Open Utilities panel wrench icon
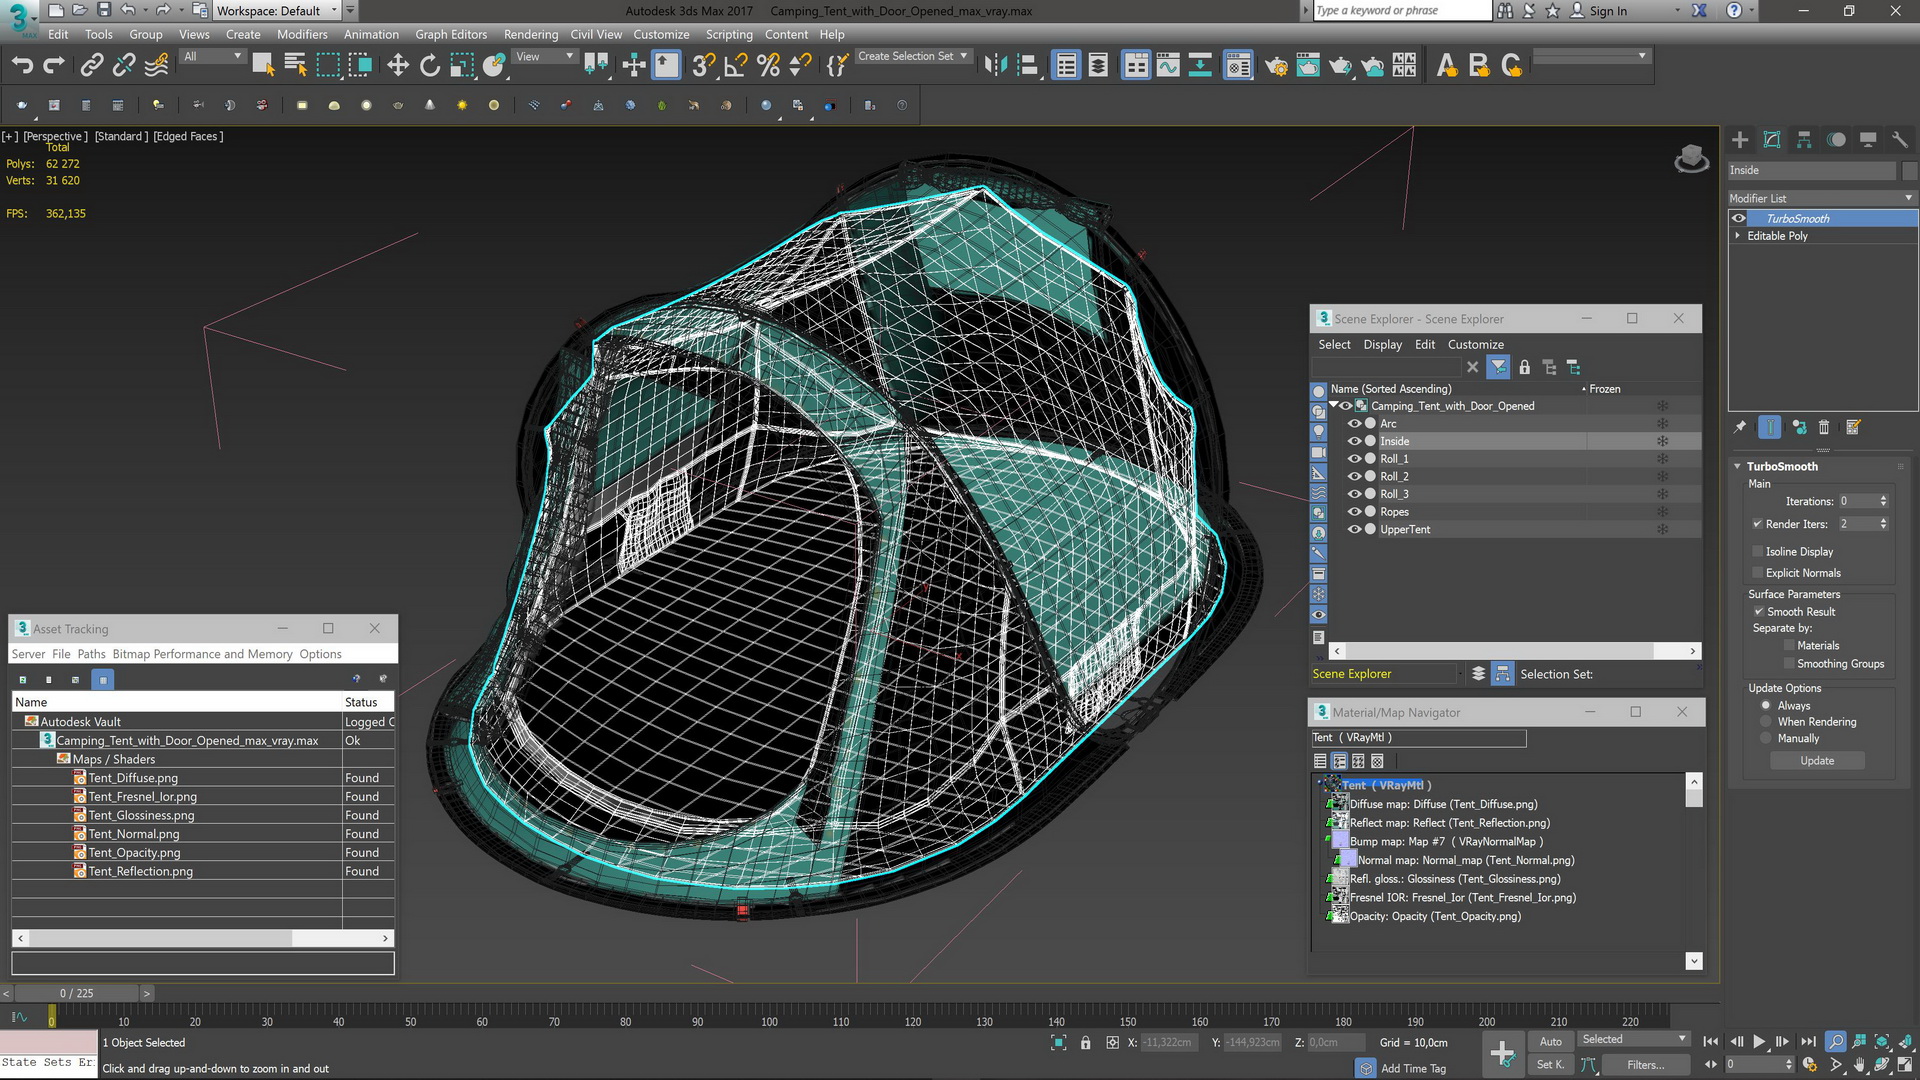Viewport: 1920px width, 1080px height. coord(1900,140)
